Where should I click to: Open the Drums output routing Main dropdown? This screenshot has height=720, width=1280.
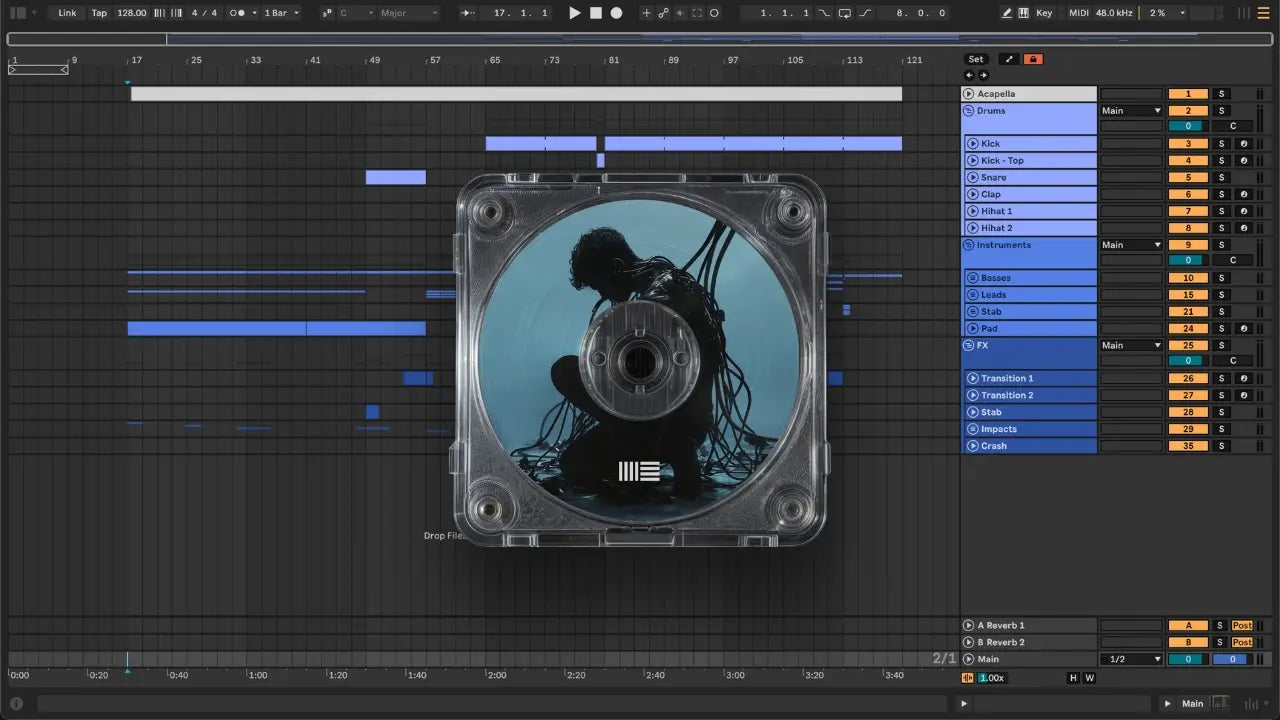click(x=1131, y=111)
